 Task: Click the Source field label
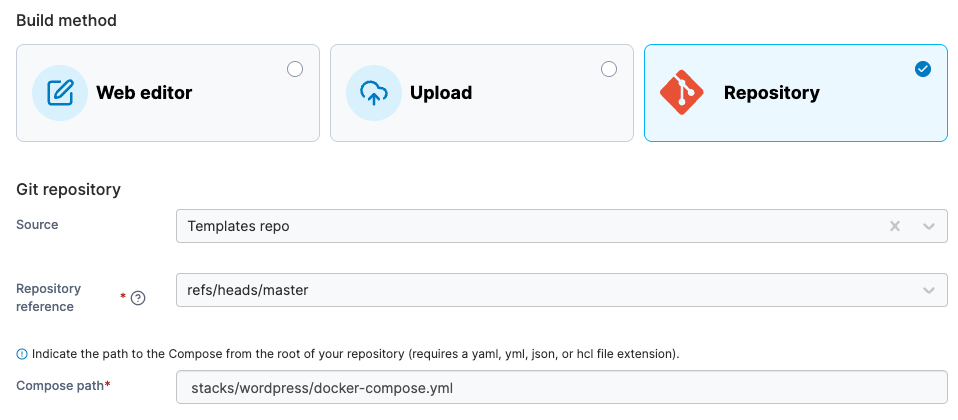[x=37, y=224]
